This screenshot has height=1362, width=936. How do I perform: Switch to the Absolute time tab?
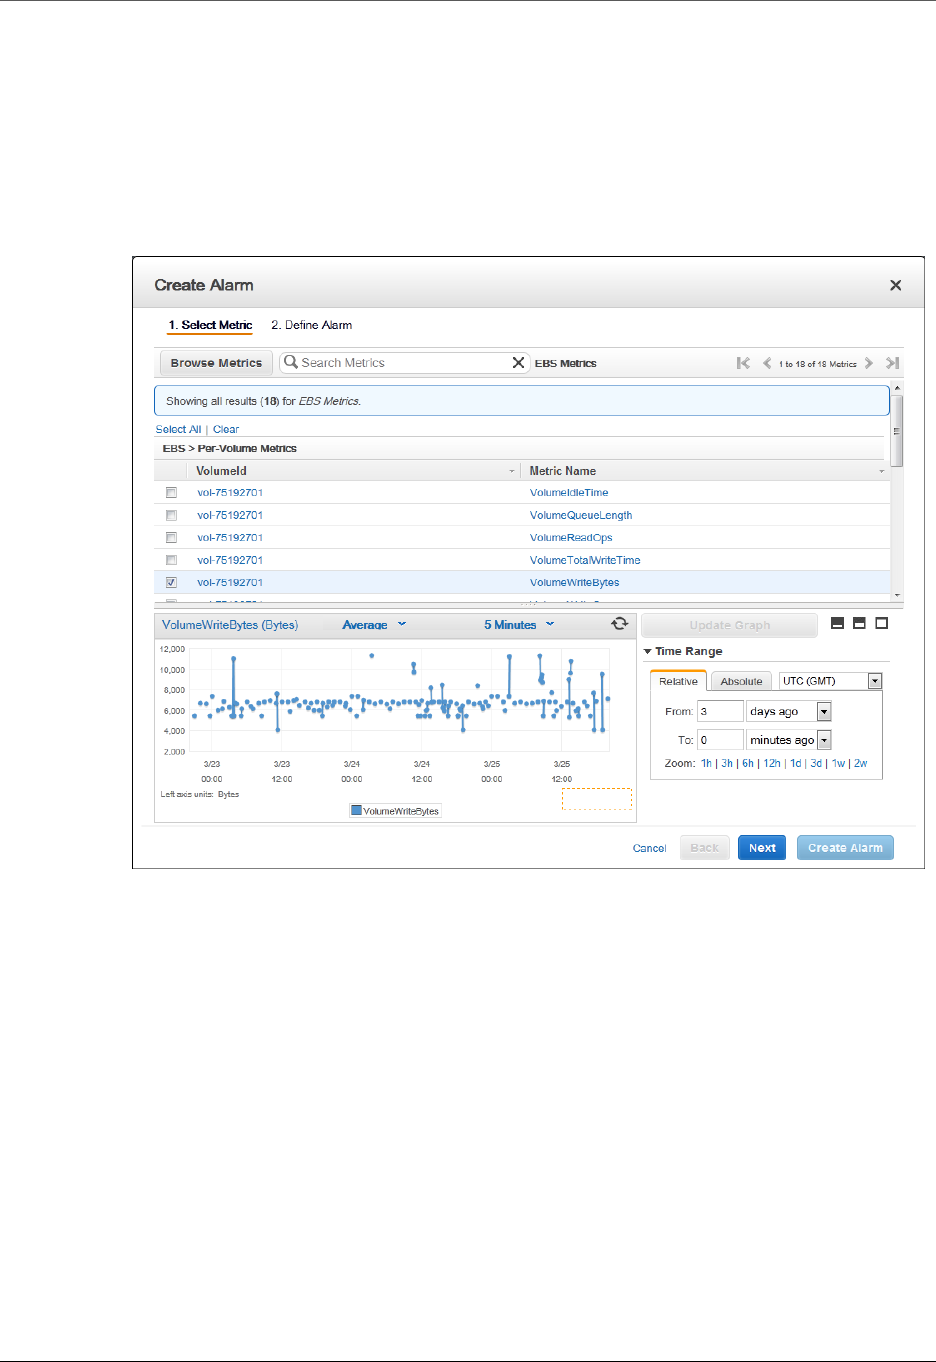[x=741, y=681]
